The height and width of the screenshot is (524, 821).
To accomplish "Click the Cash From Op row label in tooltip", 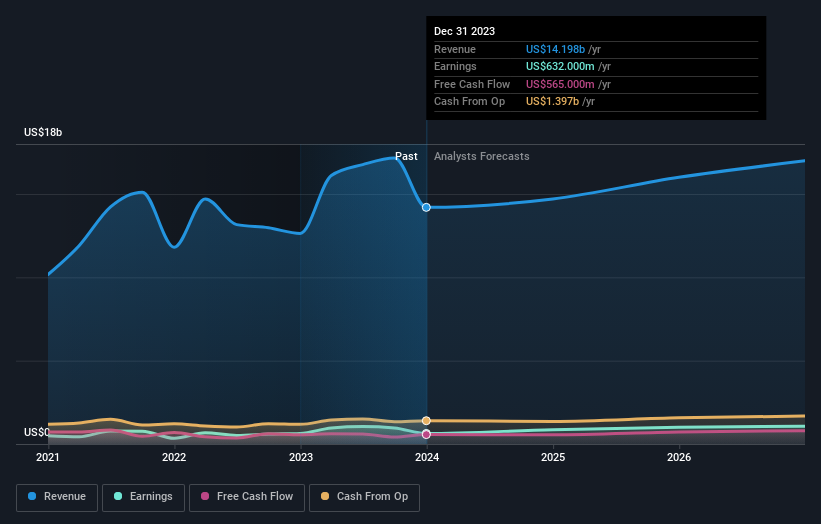I will pyautogui.click(x=470, y=102).
